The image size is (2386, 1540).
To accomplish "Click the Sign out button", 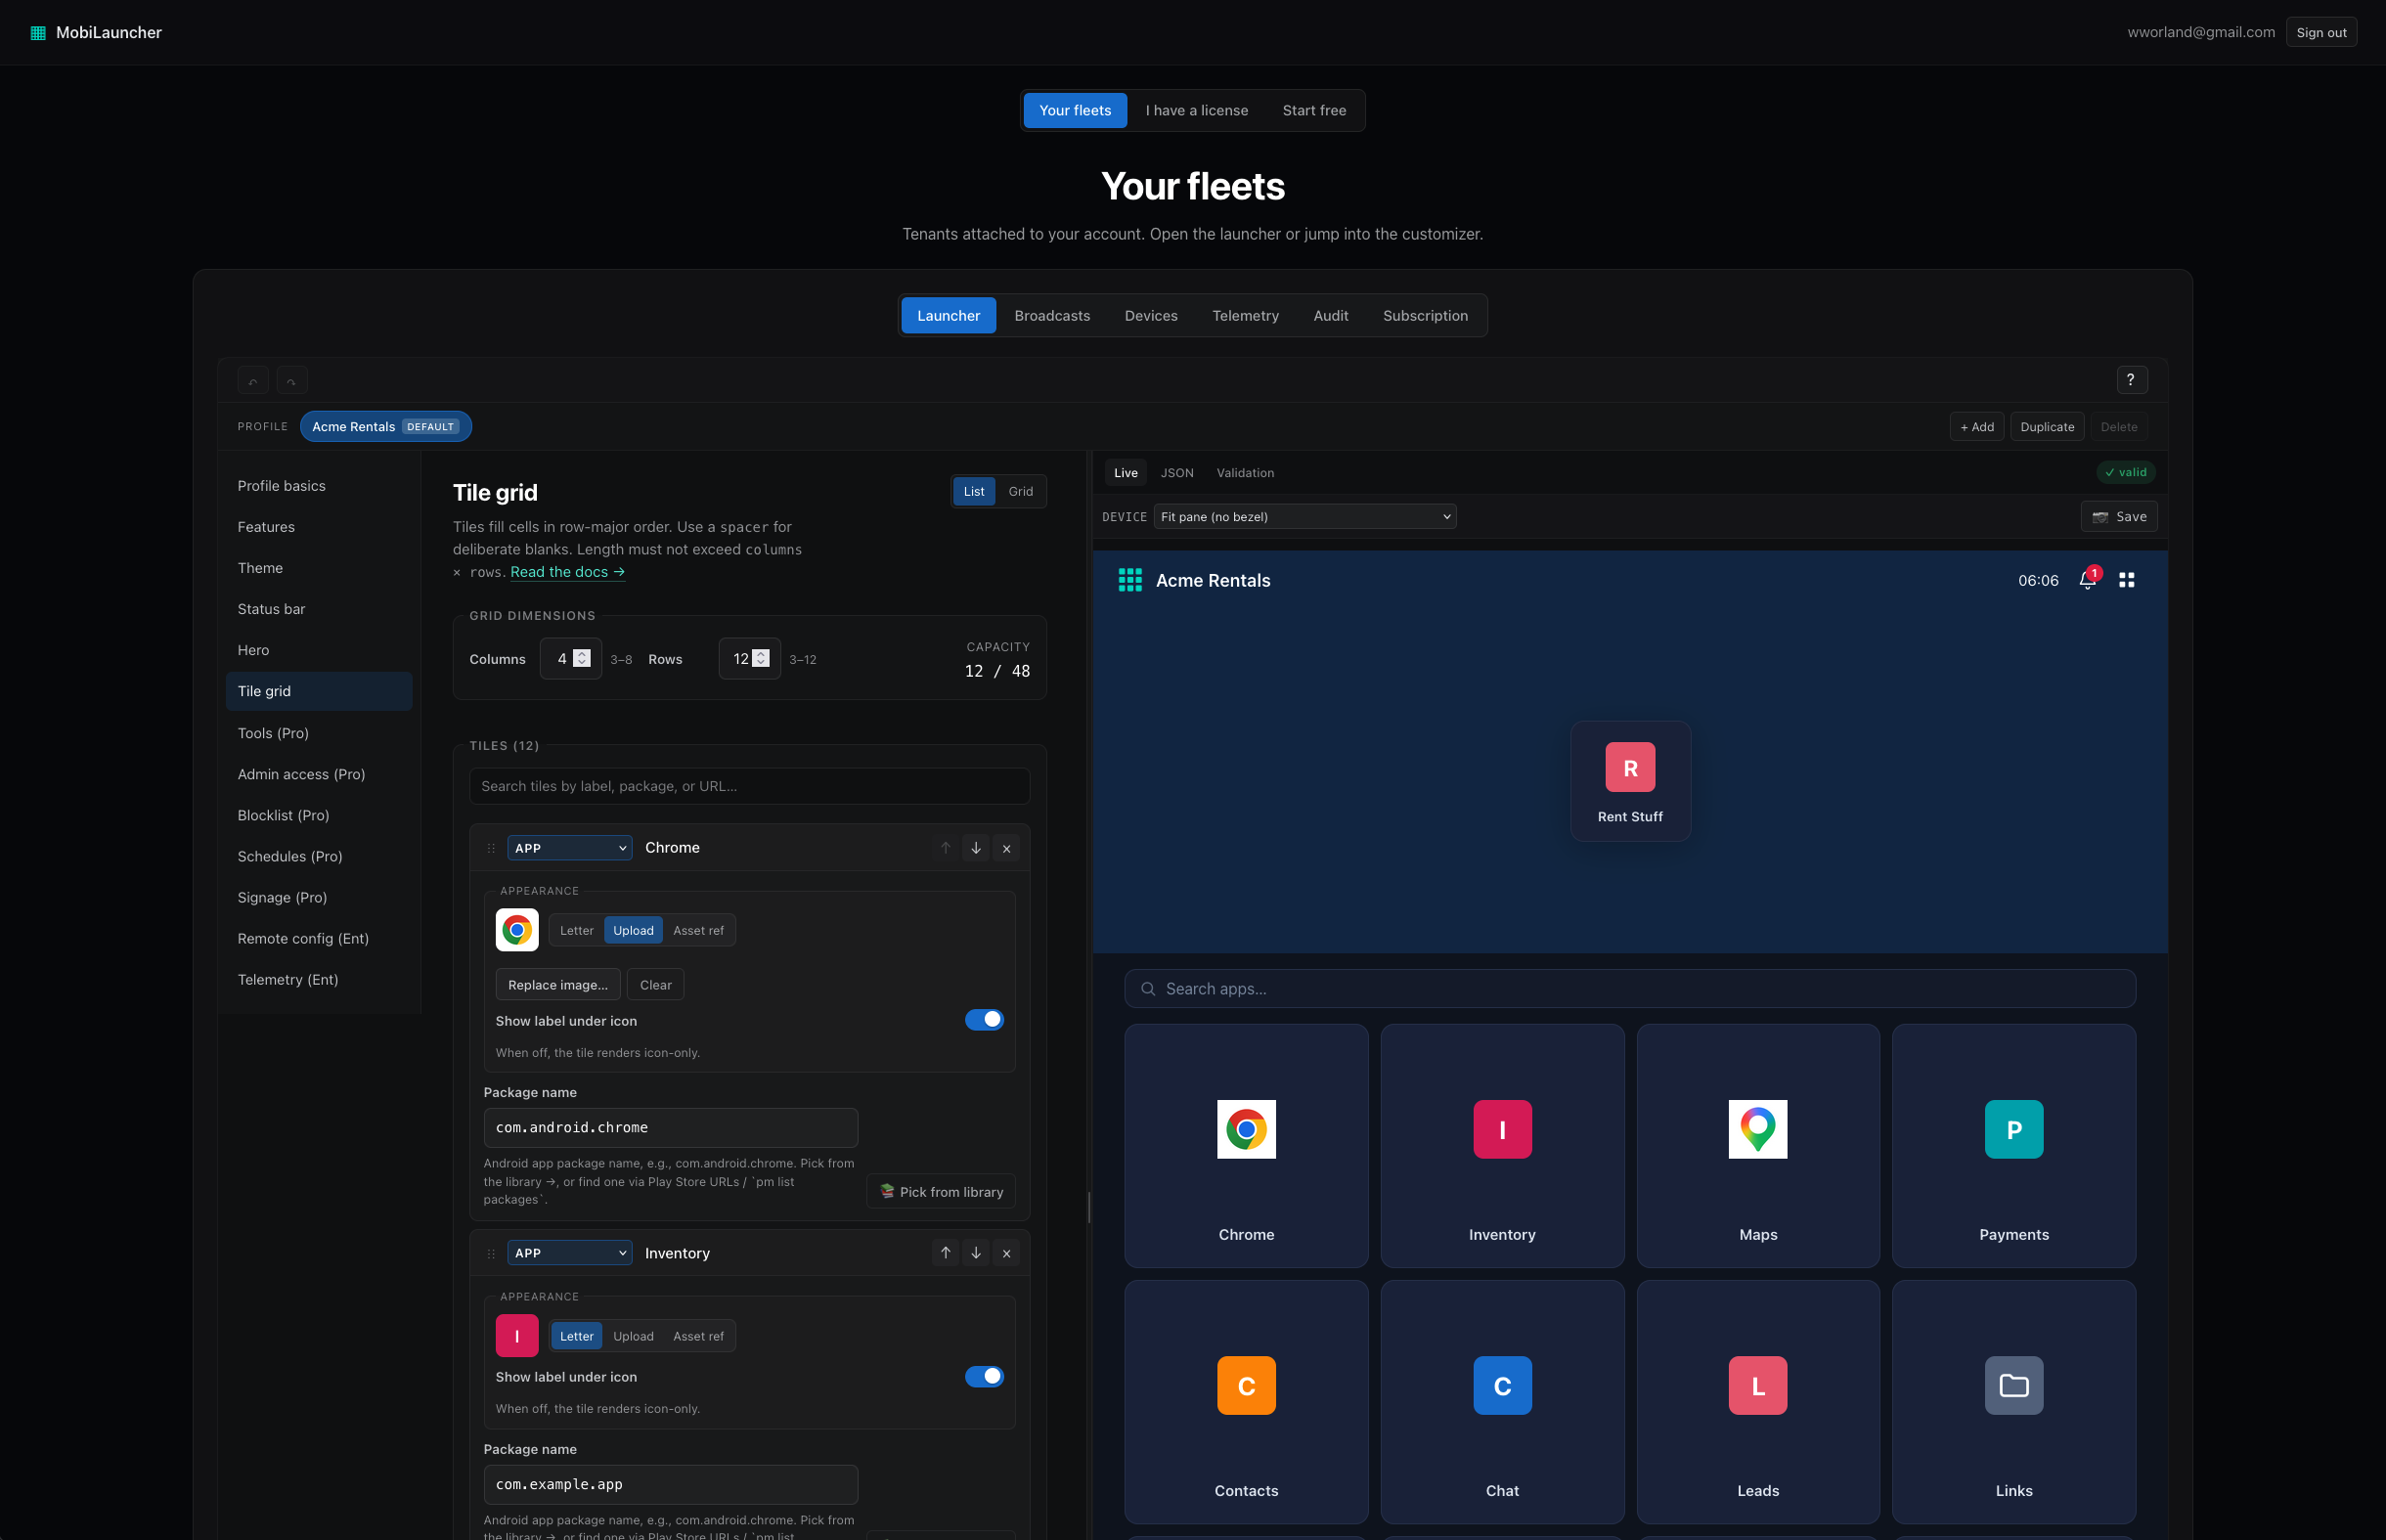I will (2321, 33).
